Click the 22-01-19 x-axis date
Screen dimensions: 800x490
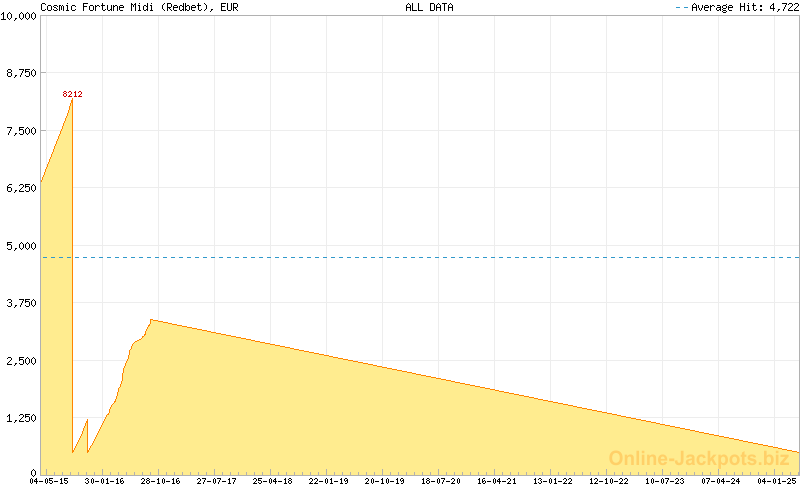[329, 481]
